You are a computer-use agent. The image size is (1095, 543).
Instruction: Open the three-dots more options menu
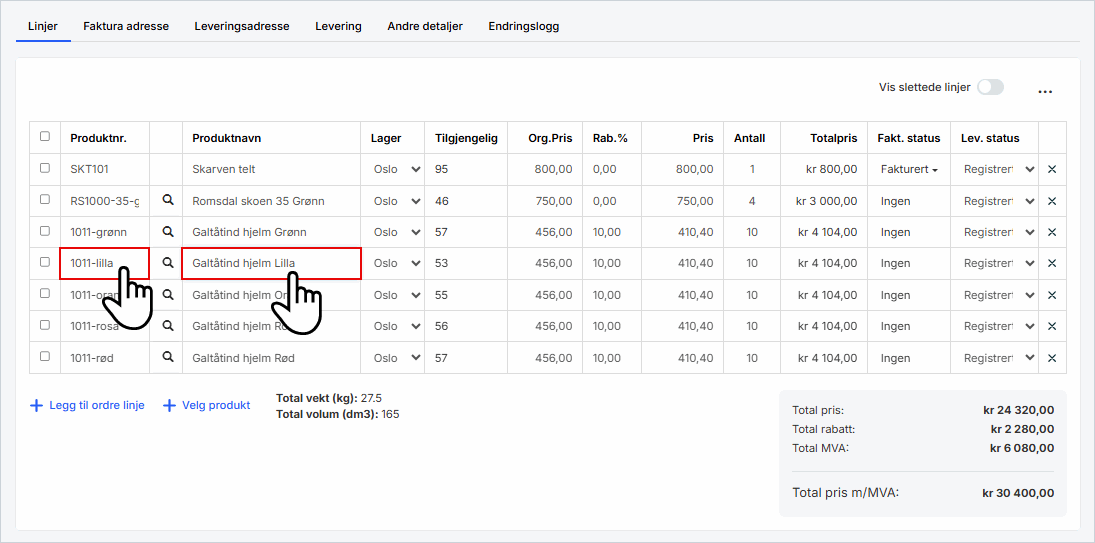coord(1045,91)
